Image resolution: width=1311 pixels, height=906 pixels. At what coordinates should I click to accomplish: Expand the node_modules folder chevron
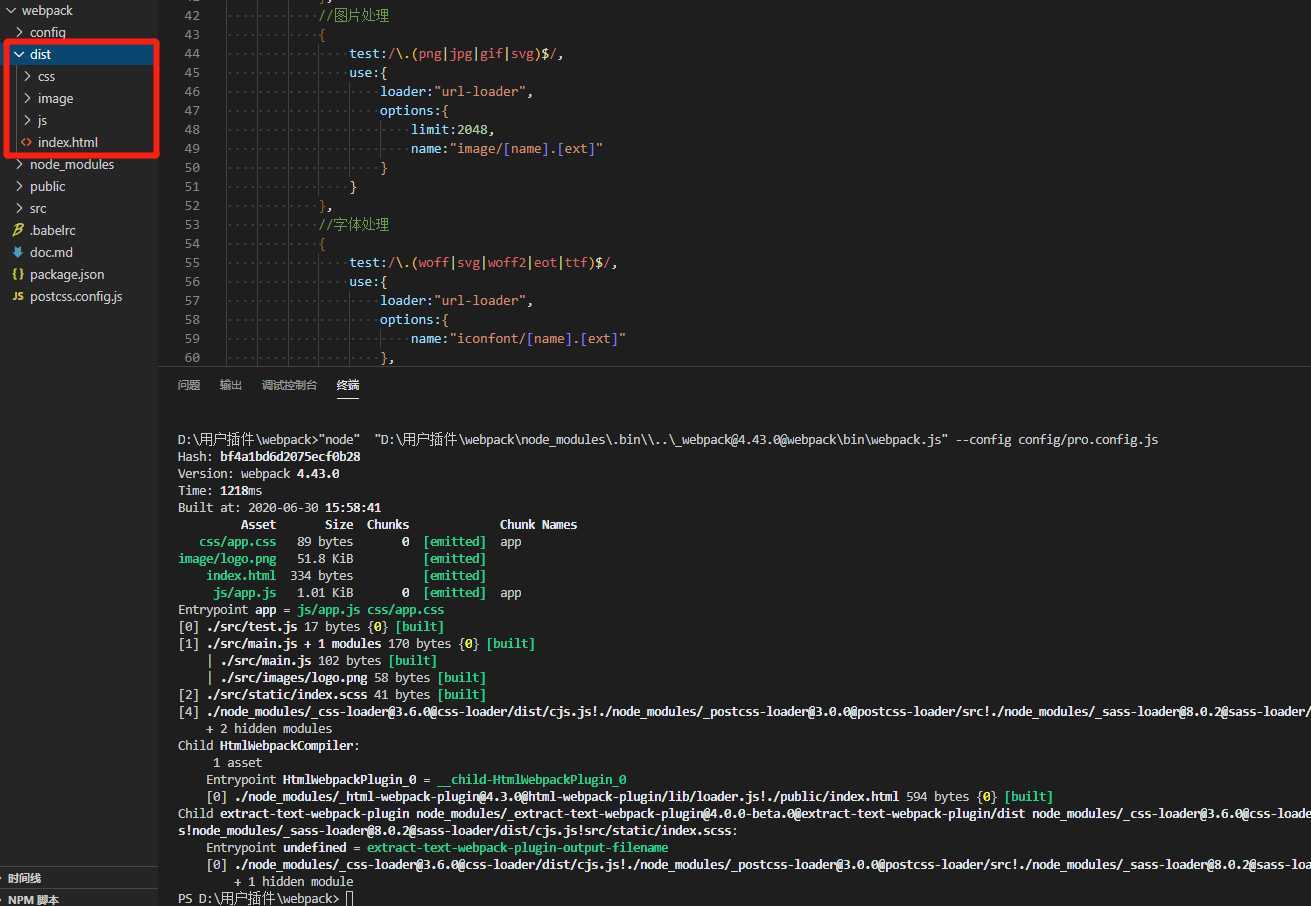pyautogui.click(x=19, y=165)
